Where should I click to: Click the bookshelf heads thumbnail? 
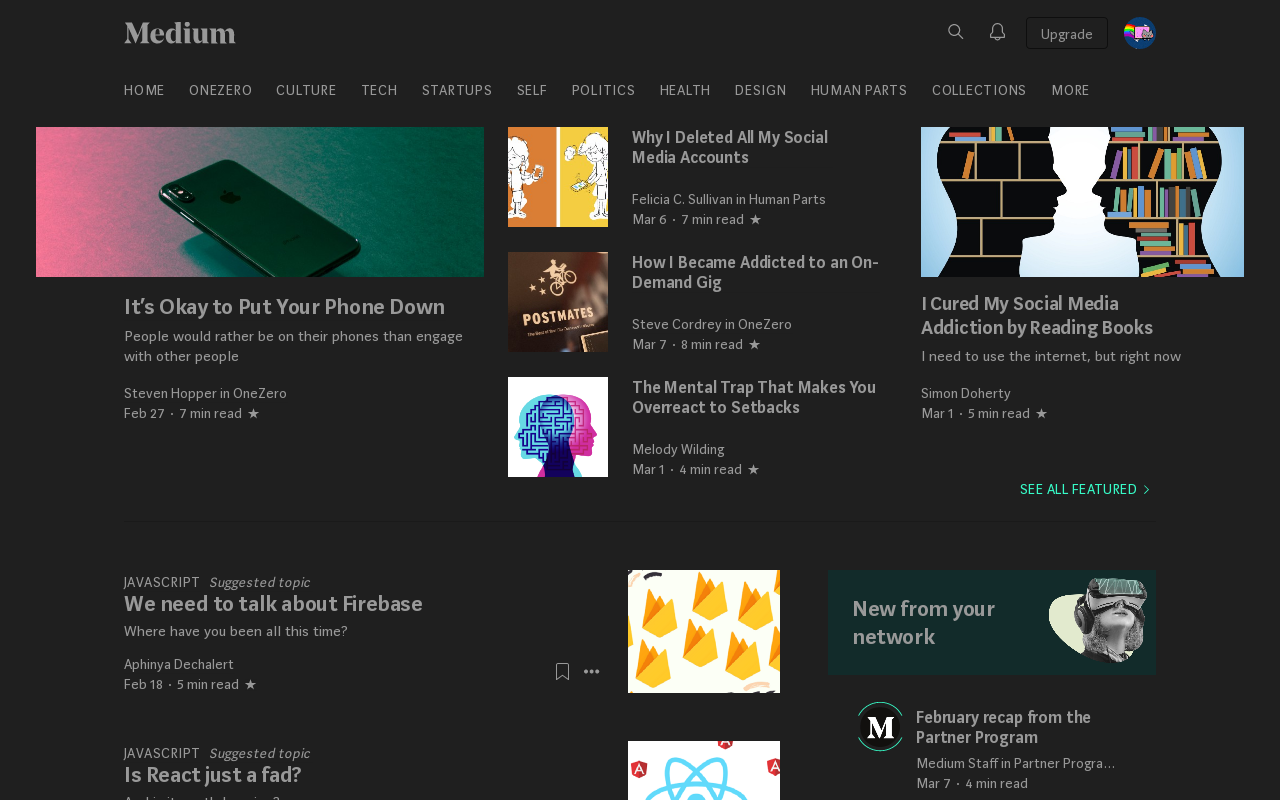point(1082,202)
